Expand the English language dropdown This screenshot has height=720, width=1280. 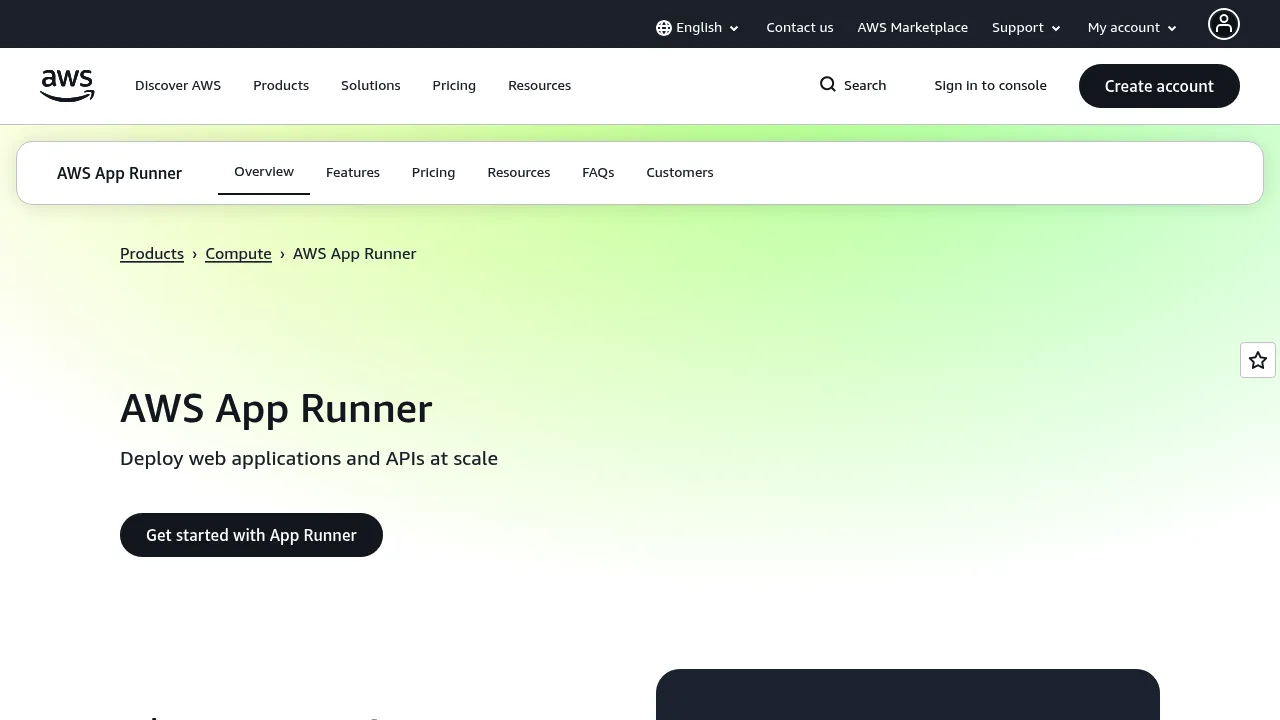(x=698, y=28)
